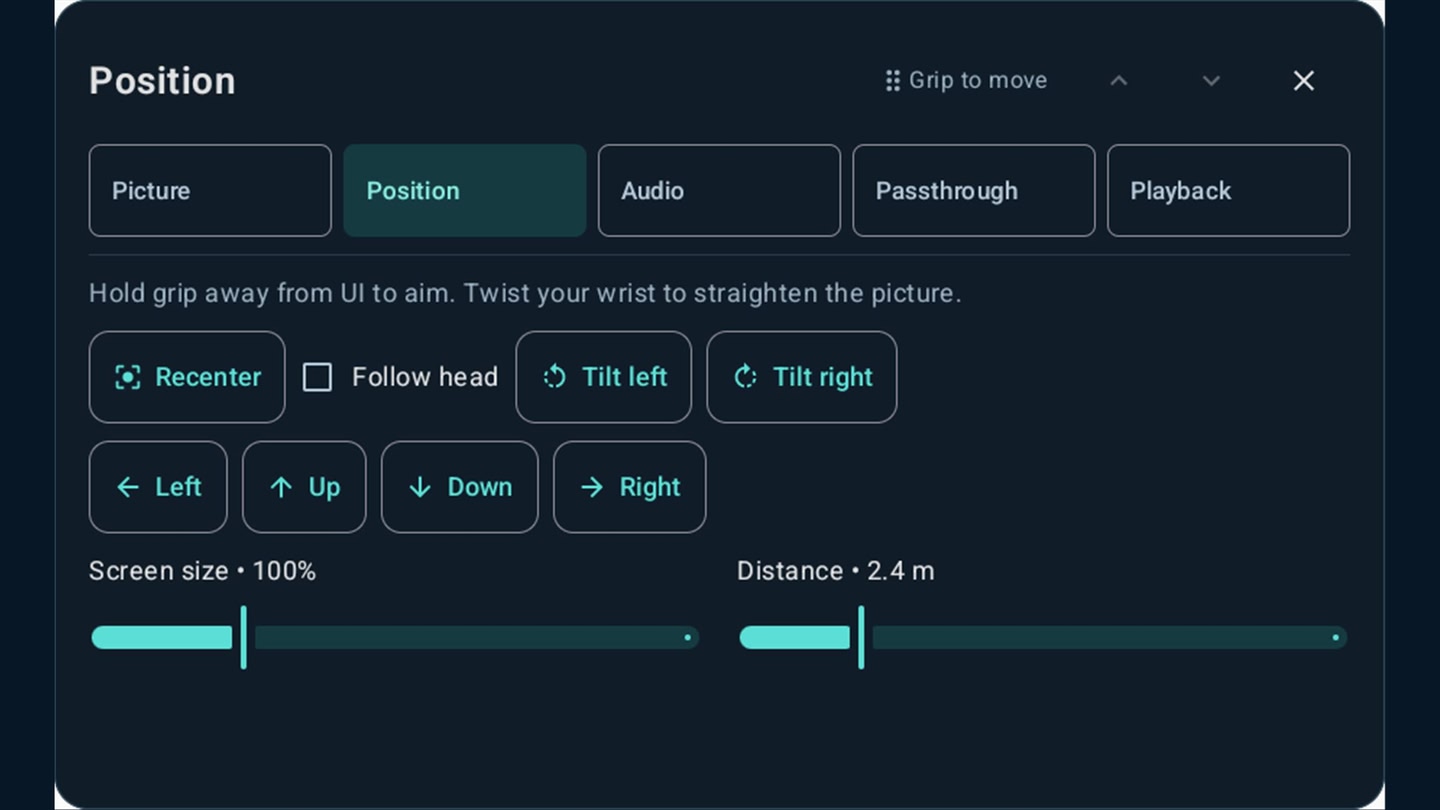Move the screen Up

coord(304,487)
